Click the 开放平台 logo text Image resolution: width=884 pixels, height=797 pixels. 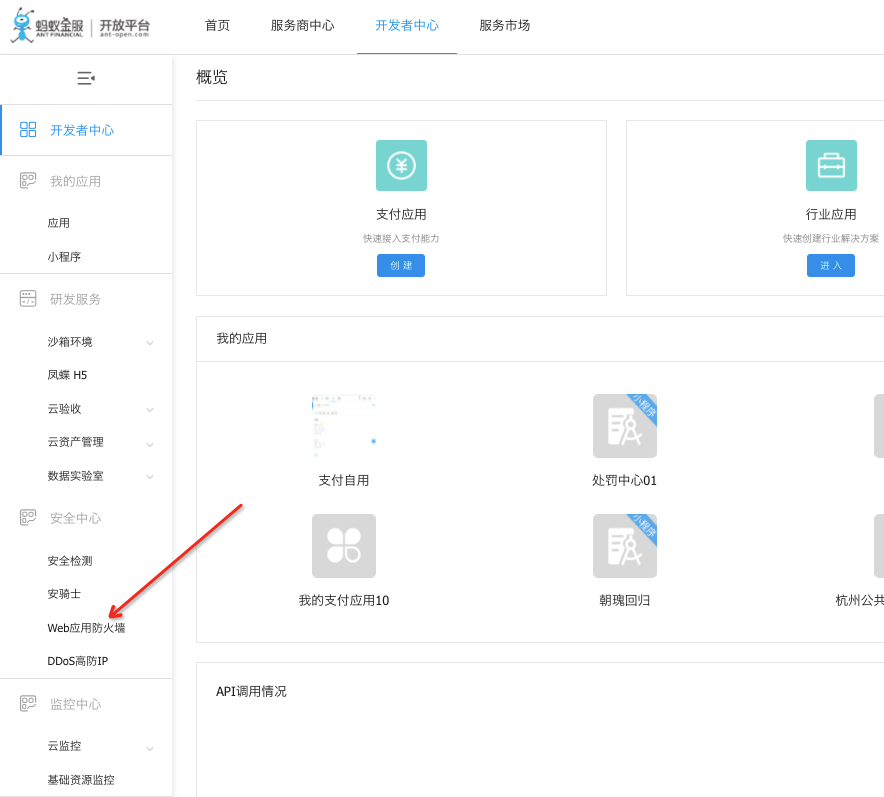pyautogui.click(x=125, y=27)
